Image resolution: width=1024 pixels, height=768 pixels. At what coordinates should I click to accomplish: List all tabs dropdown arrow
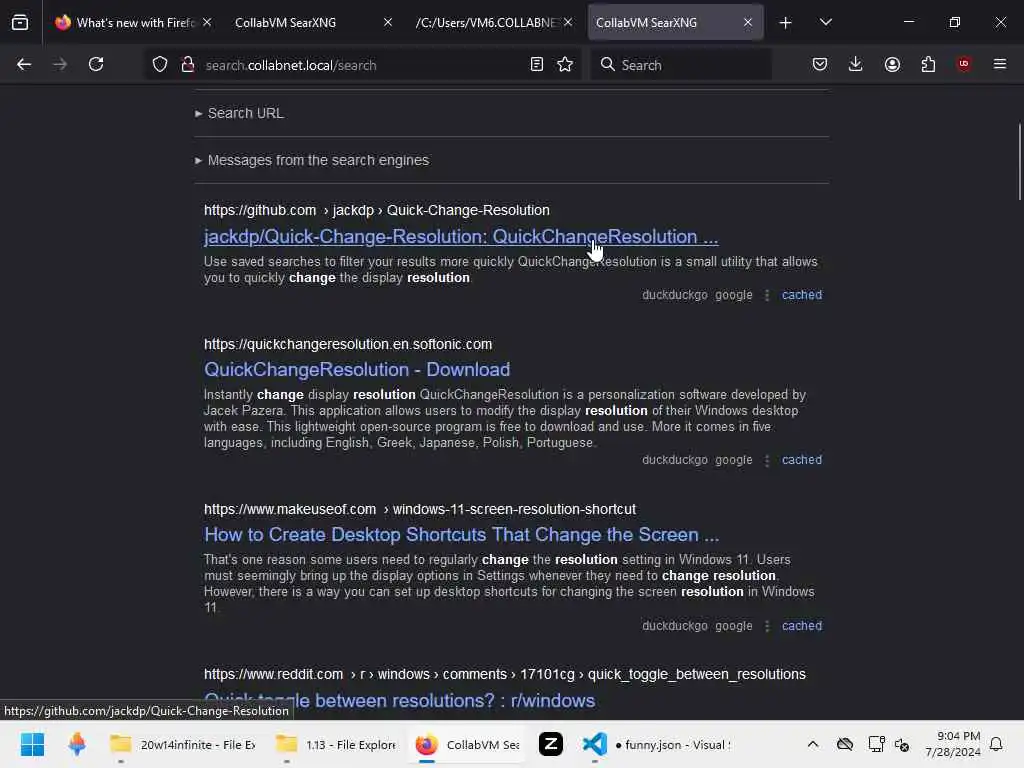pyautogui.click(x=826, y=23)
